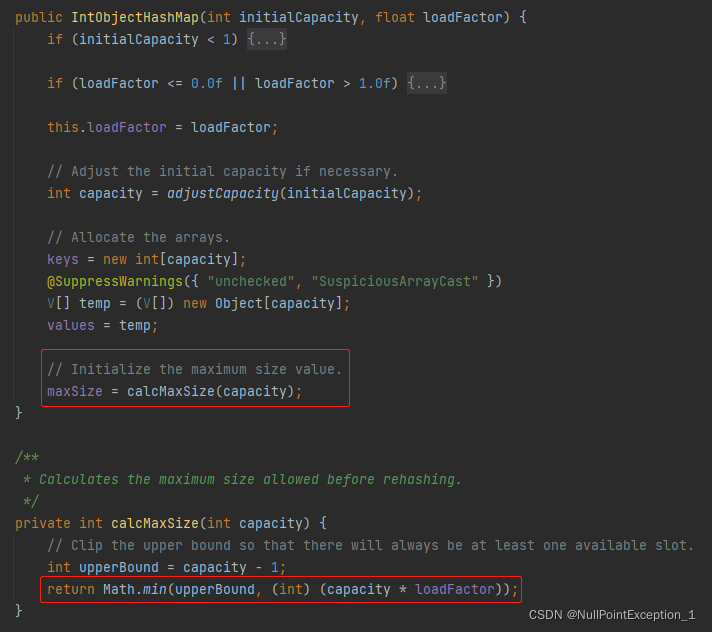Click loadFactor in the return statement

click(455, 589)
